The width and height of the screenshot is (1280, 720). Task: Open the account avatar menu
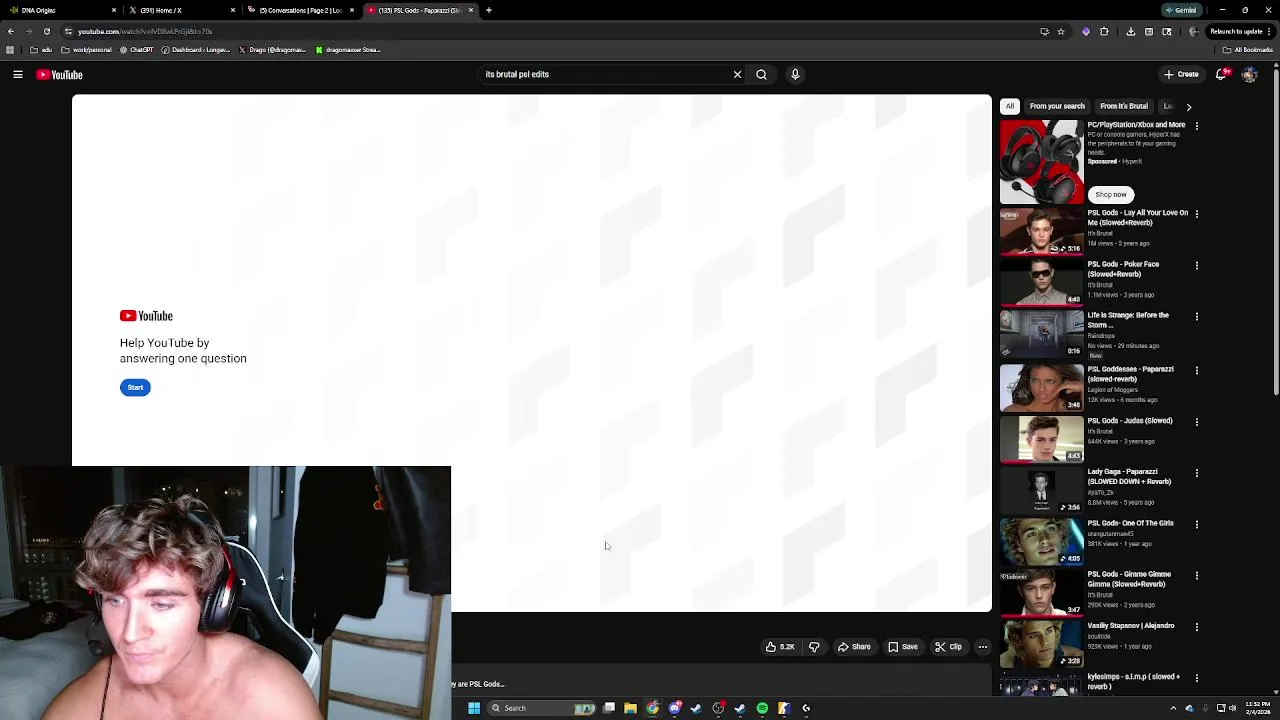1249,74
